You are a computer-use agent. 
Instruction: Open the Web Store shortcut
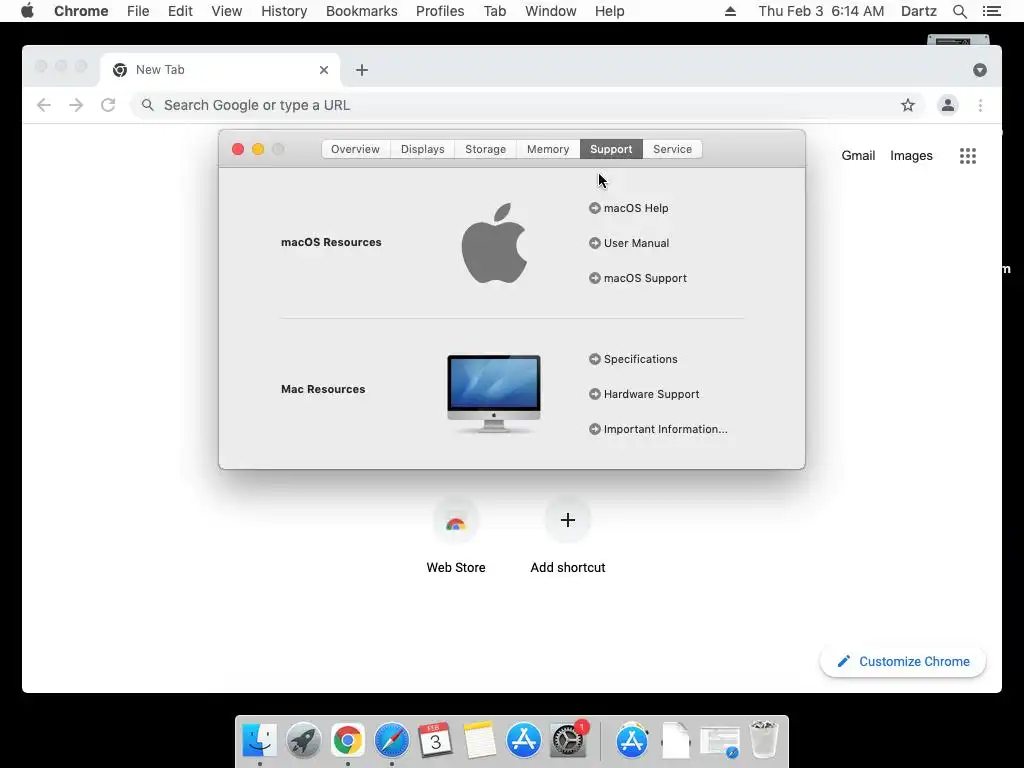(x=456, y=536)
